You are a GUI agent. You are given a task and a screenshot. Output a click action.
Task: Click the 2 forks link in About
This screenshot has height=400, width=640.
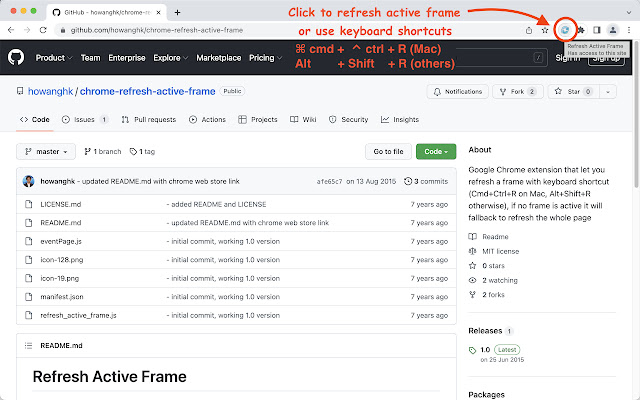[x=487, y=295]
